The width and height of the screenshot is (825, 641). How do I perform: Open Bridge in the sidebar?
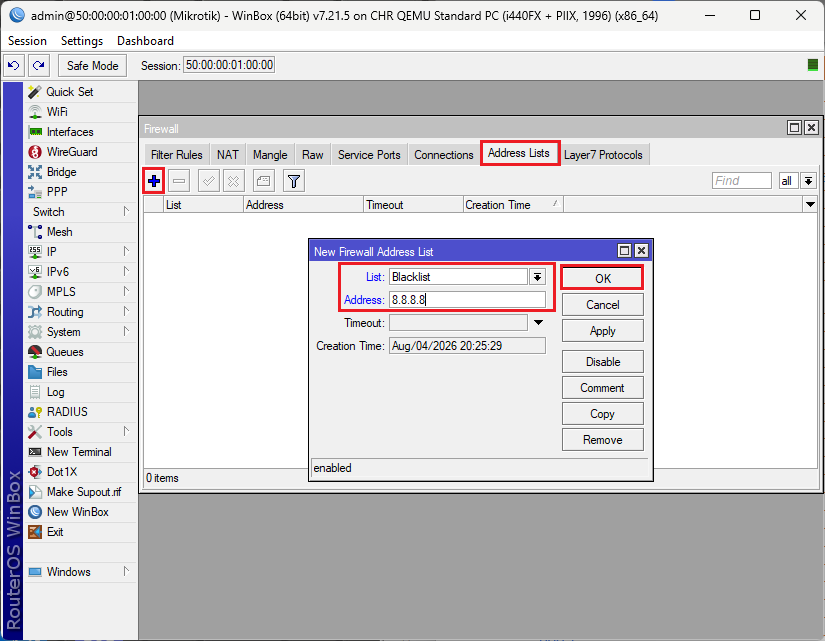(82, 172)
